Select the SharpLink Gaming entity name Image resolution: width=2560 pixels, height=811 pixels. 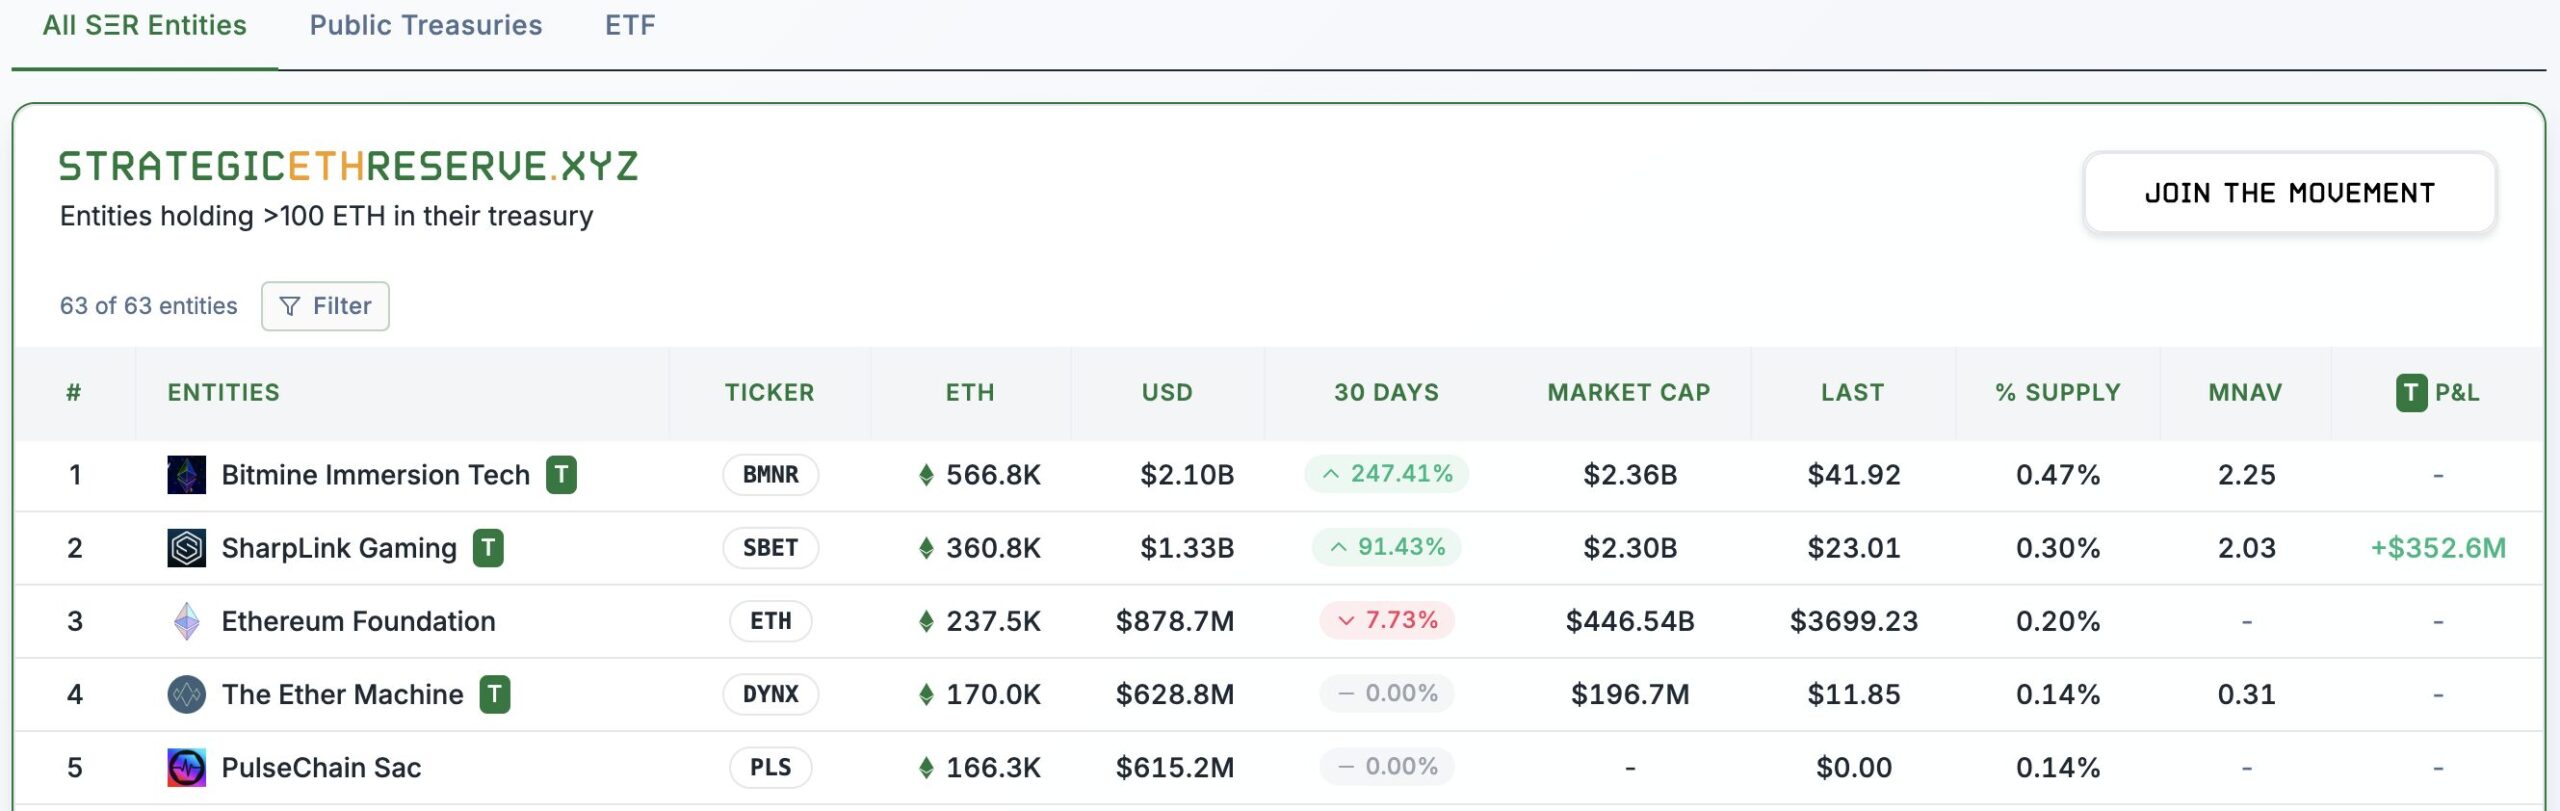point(339,548)
